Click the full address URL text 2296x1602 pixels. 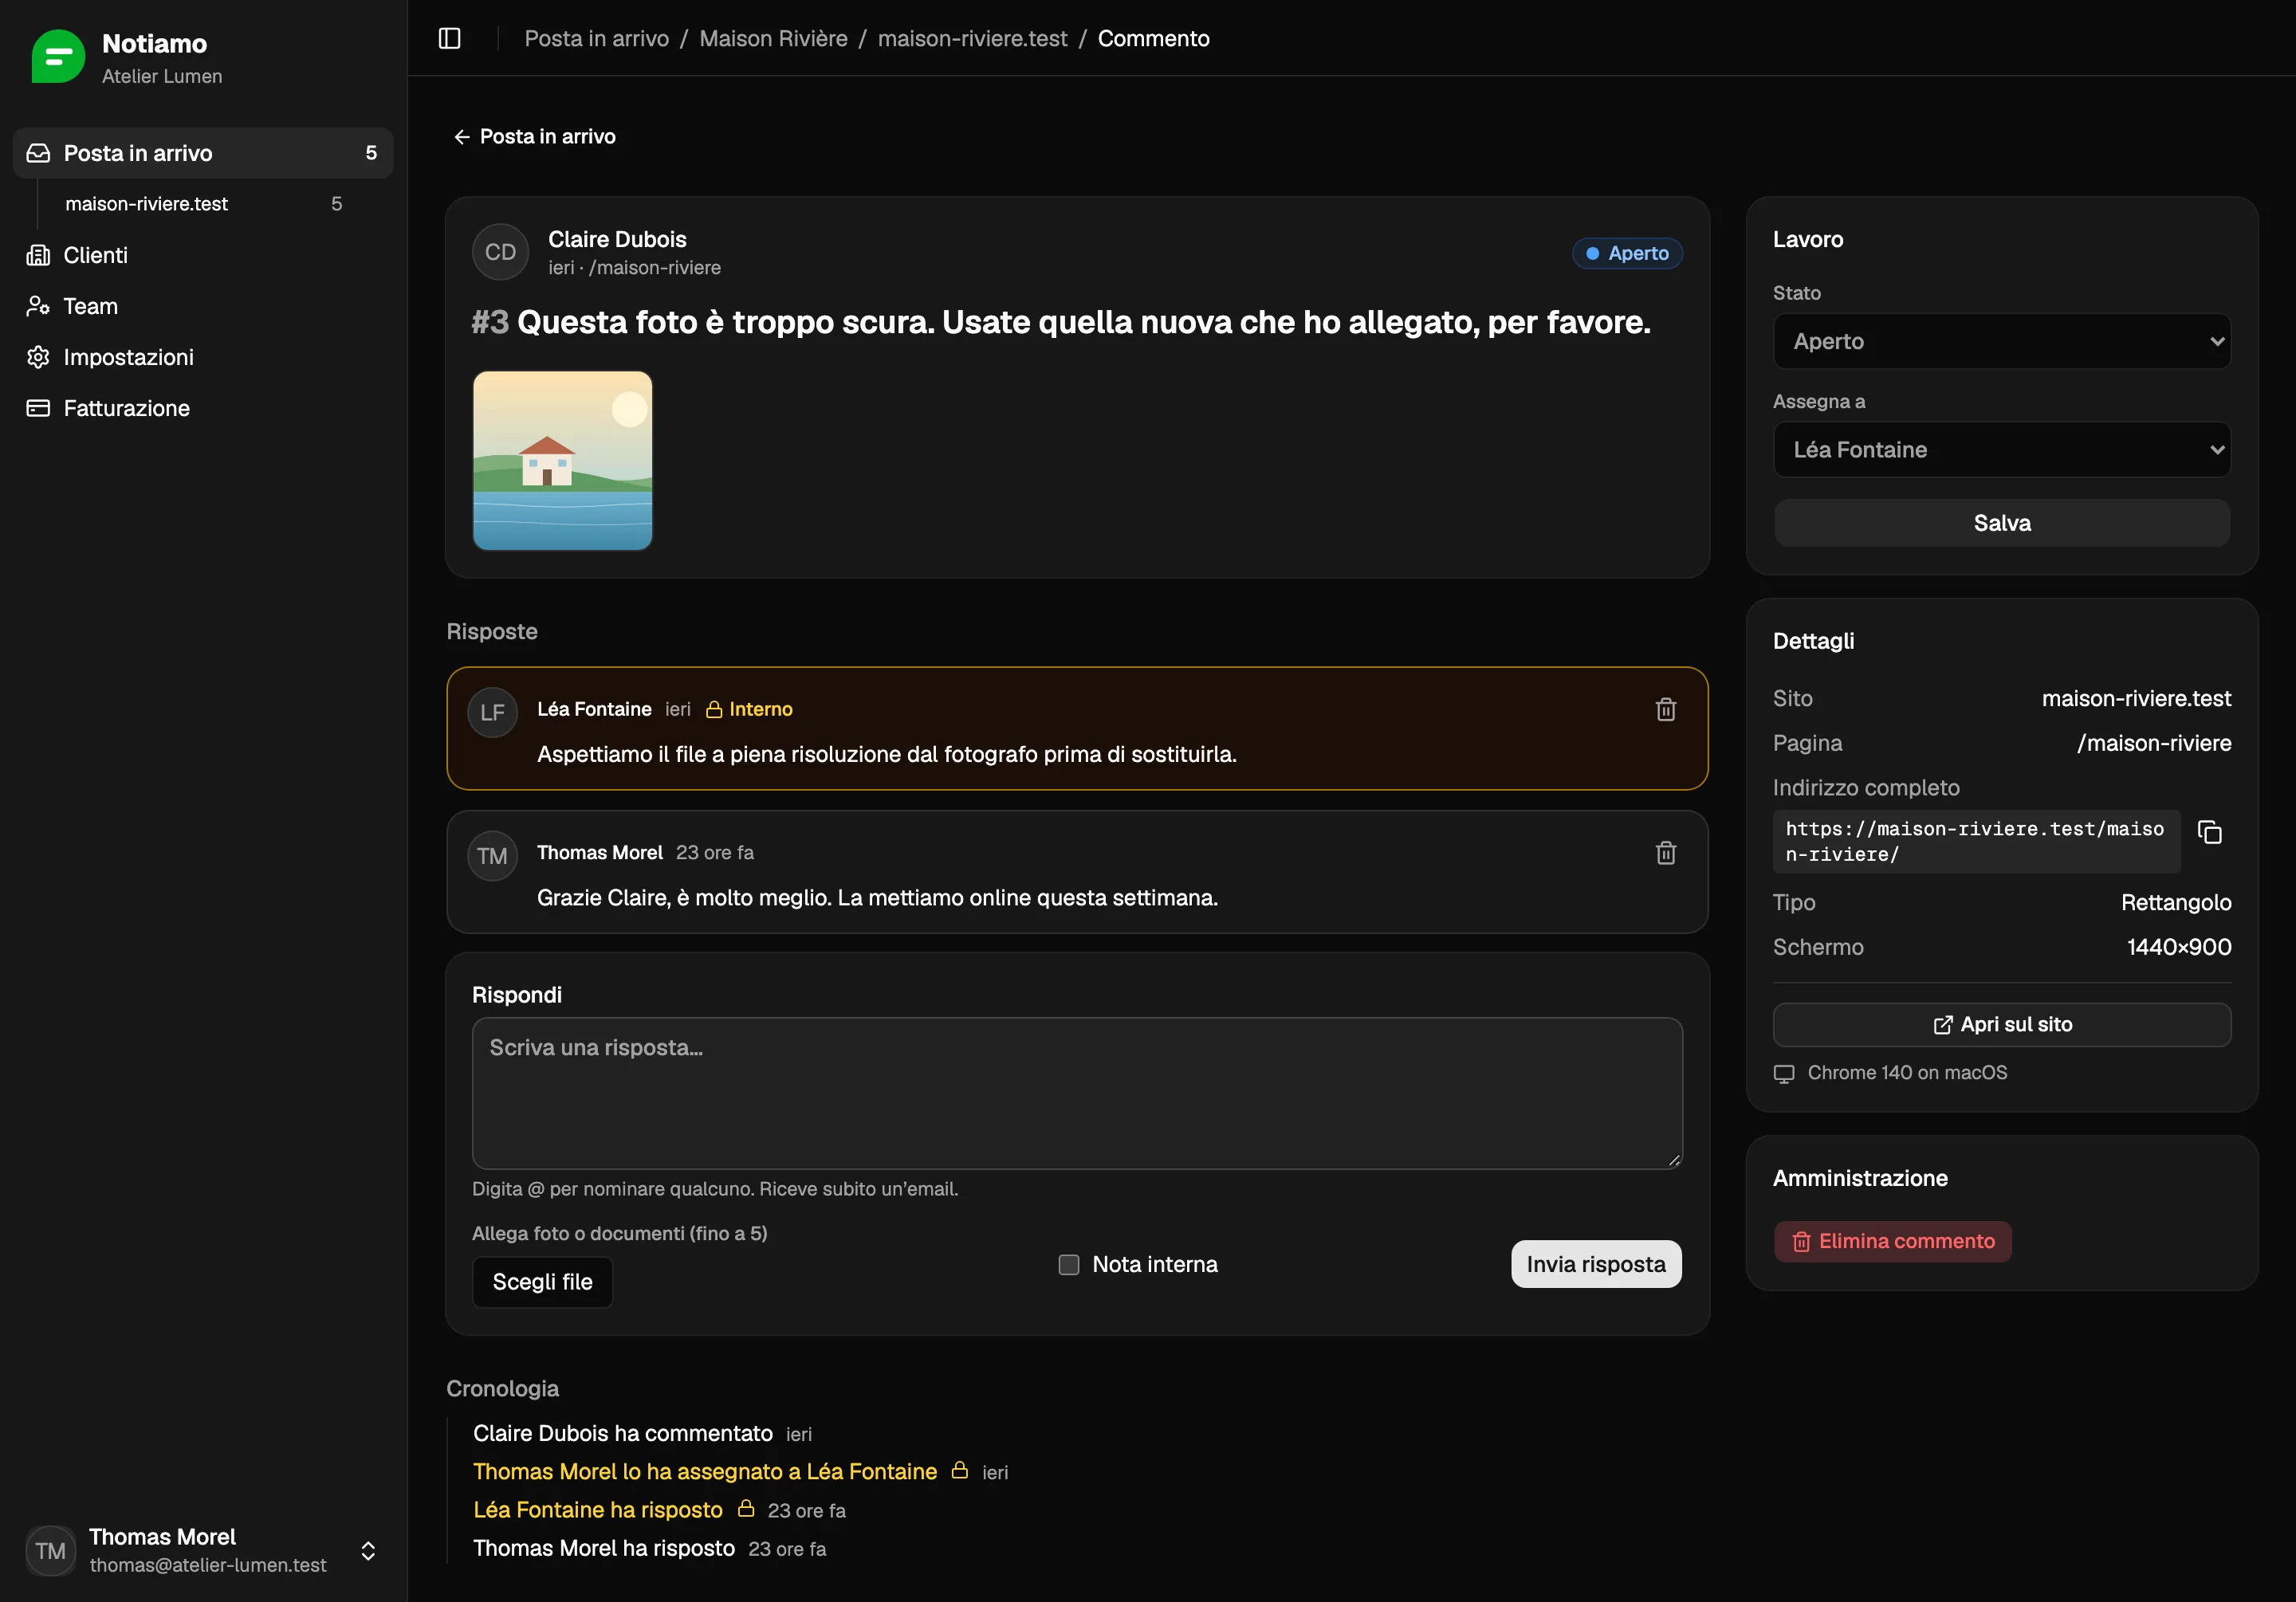click(1975, 841)
